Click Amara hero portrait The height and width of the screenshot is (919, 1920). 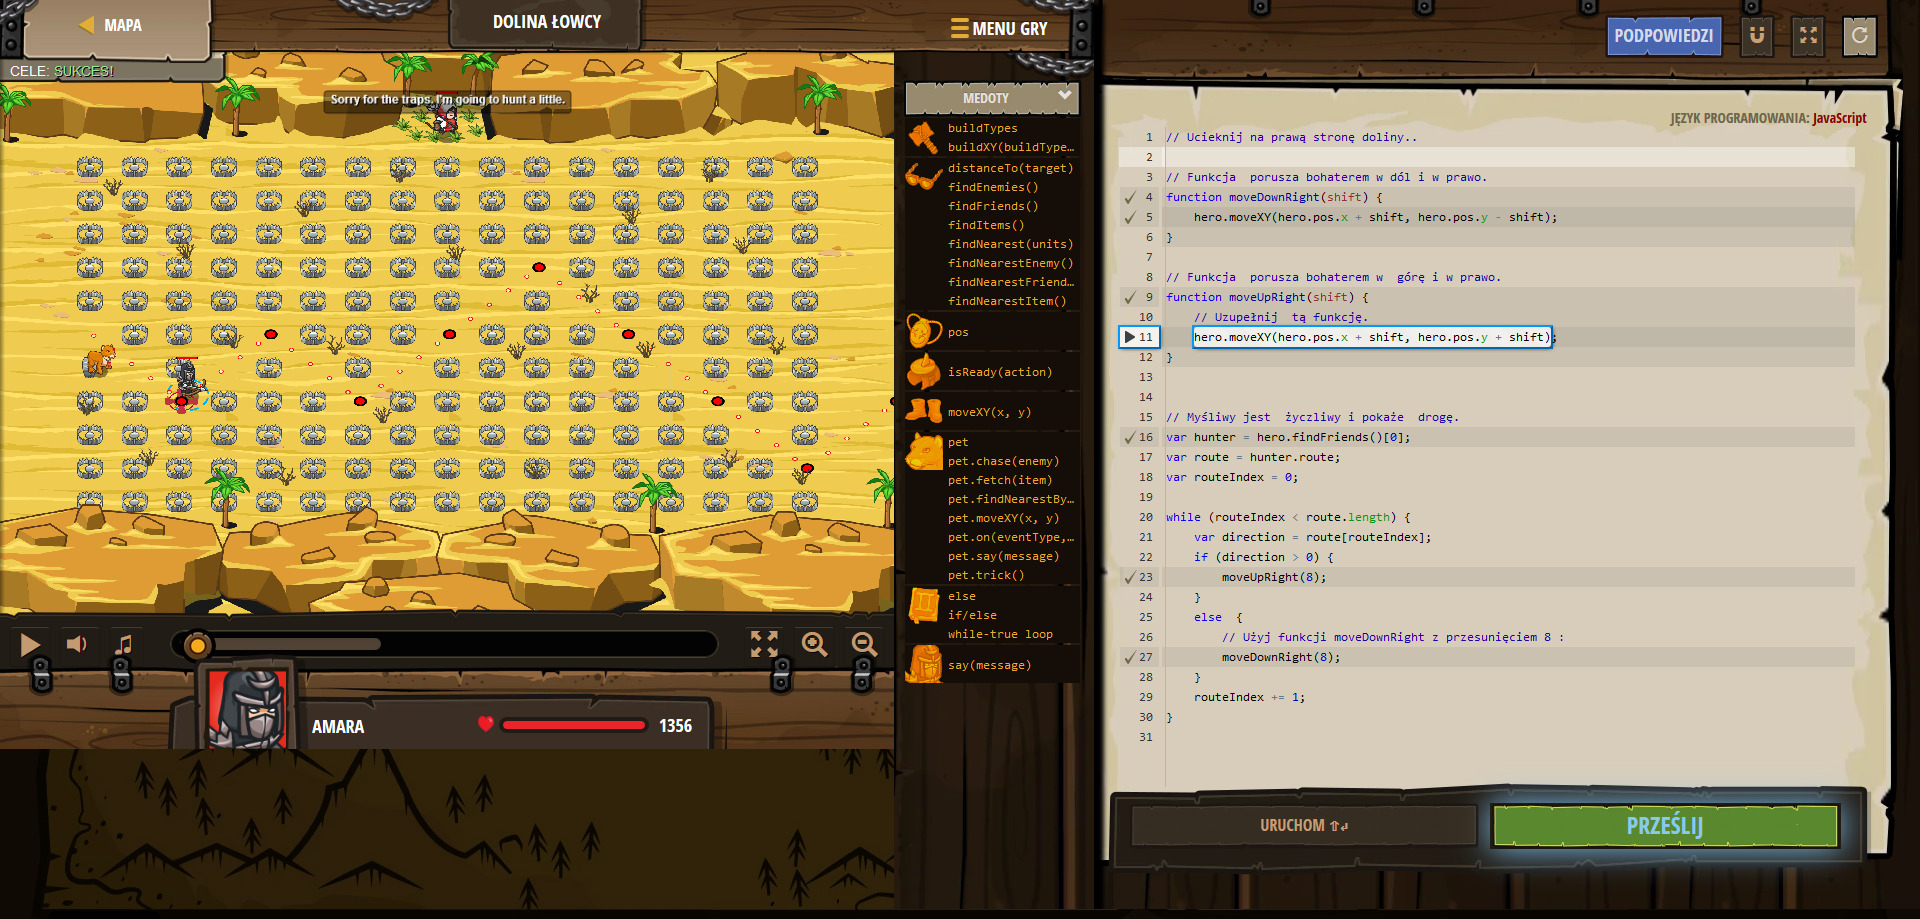tap(248, 707)
